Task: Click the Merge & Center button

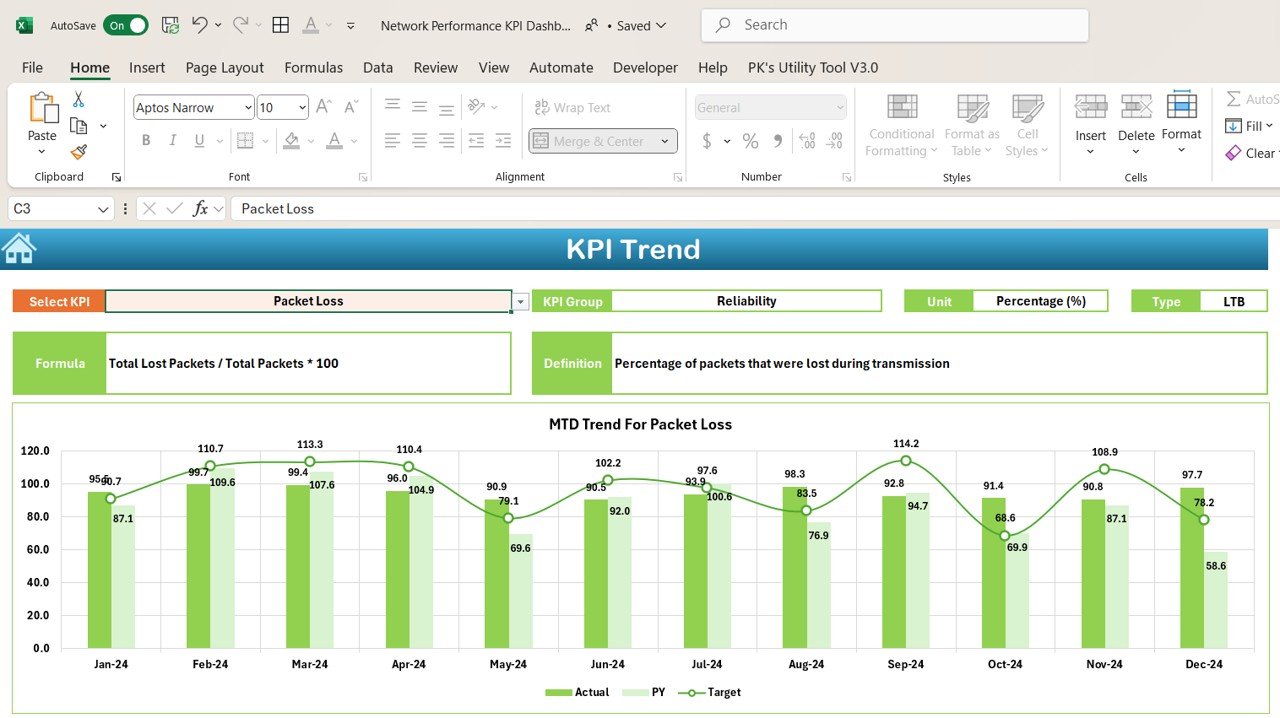Action: coord(603,141)
